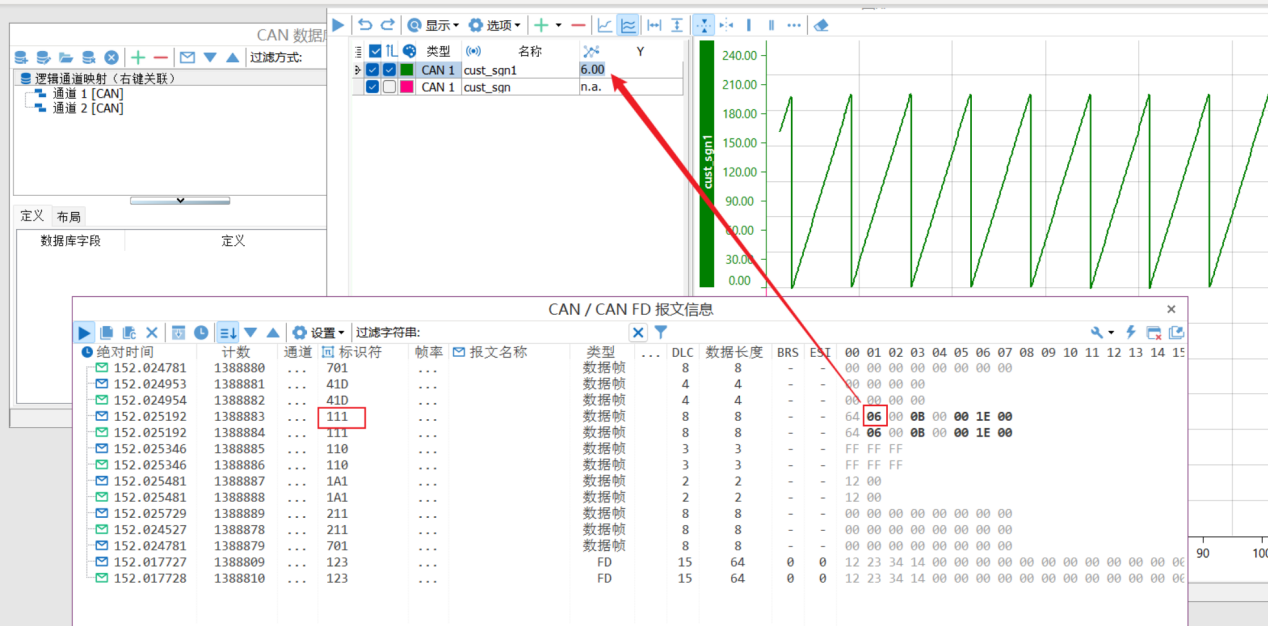The image size is (1268, 626).
Task: Select the single-axis line chart icon
Action: (x=605, y=25)
